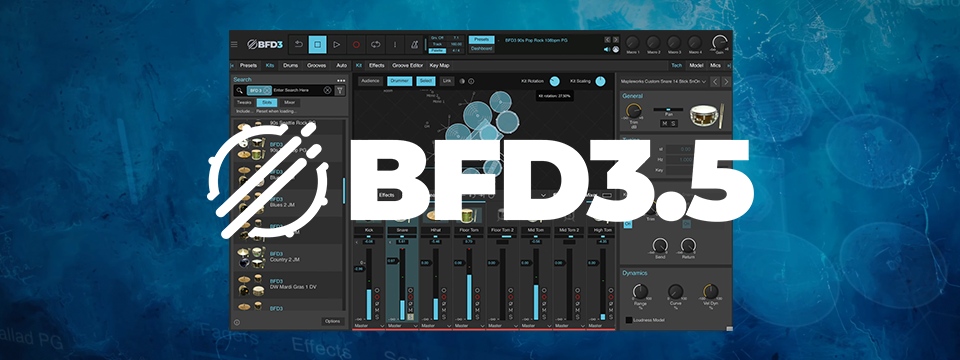Mute the Kick channel
This screenshot has height=360, width=960.
click(x=377, y=310)
